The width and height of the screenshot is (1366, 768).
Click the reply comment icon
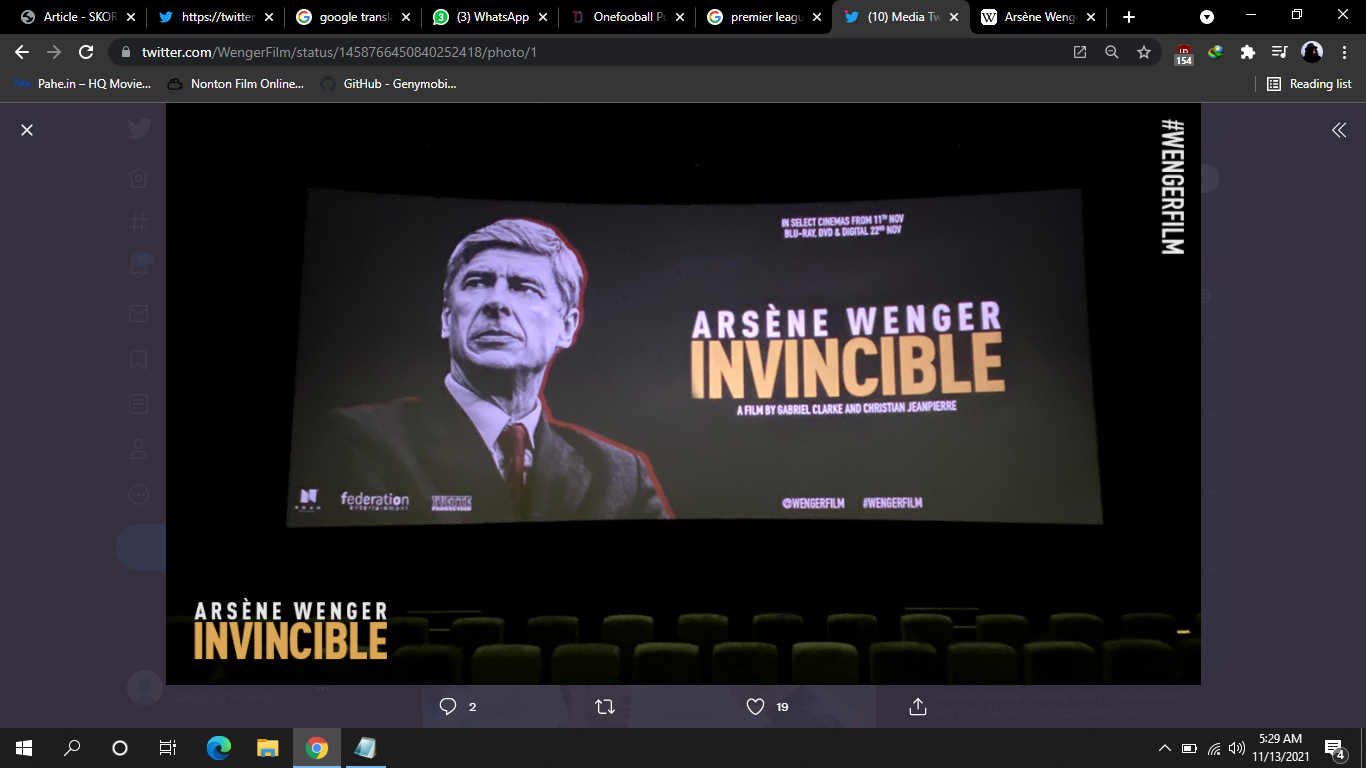pos(448,707)
